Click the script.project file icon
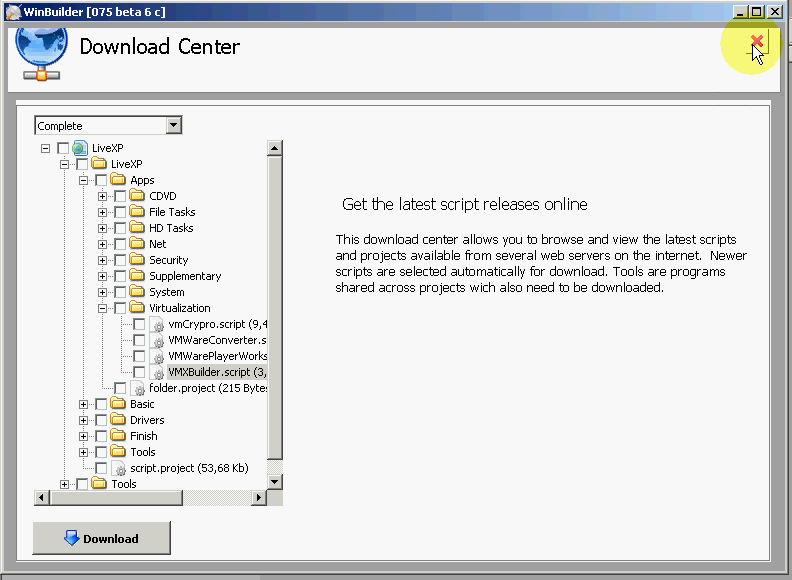This screenshot has height=580, width=792. [119, 468]
